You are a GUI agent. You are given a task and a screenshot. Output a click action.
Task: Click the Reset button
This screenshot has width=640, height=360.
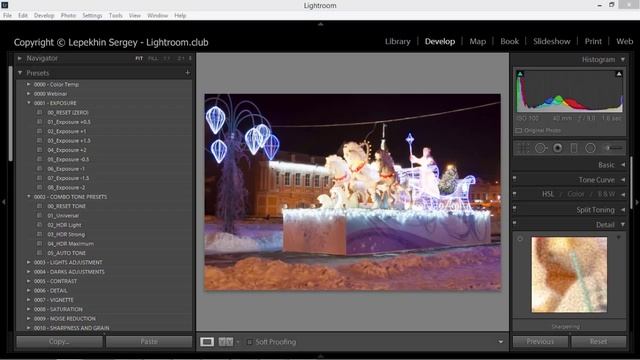pyautogui.click(x=598, y=342)
